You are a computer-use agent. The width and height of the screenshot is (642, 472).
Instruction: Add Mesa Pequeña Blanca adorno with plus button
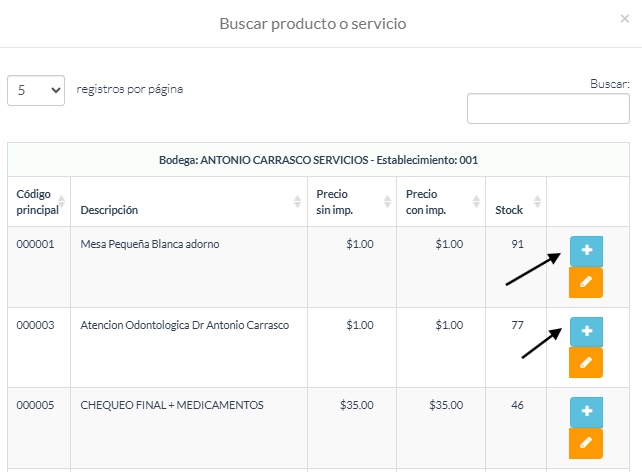point(586,251)
